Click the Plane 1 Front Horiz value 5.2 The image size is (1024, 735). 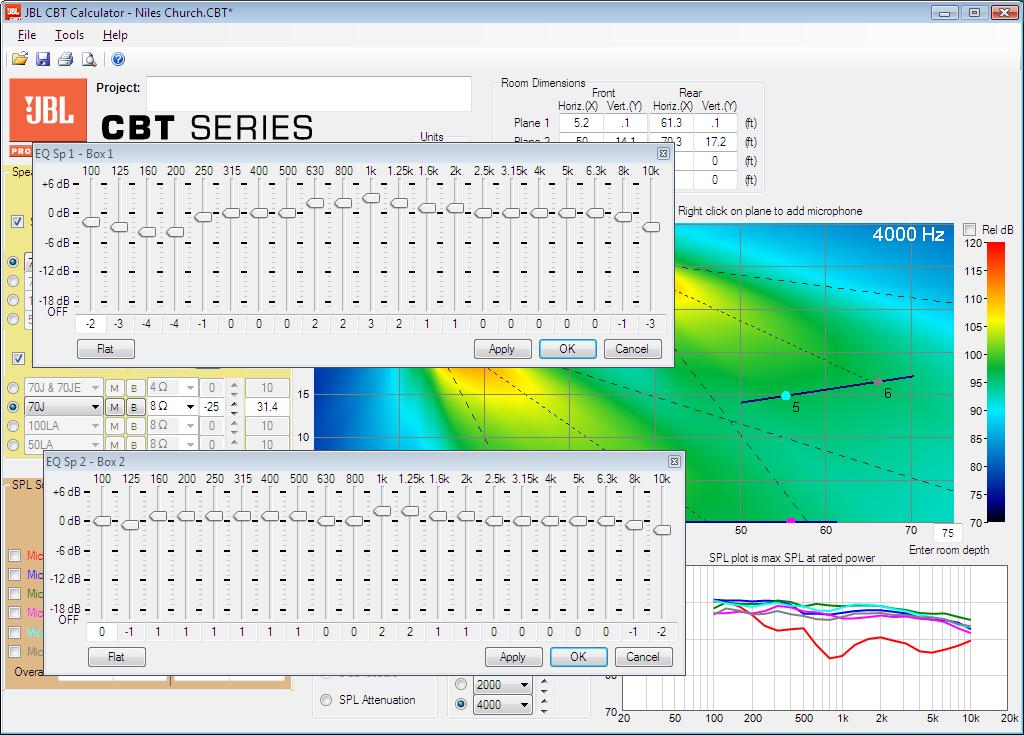pyautogui.click(x=581, y=123)
